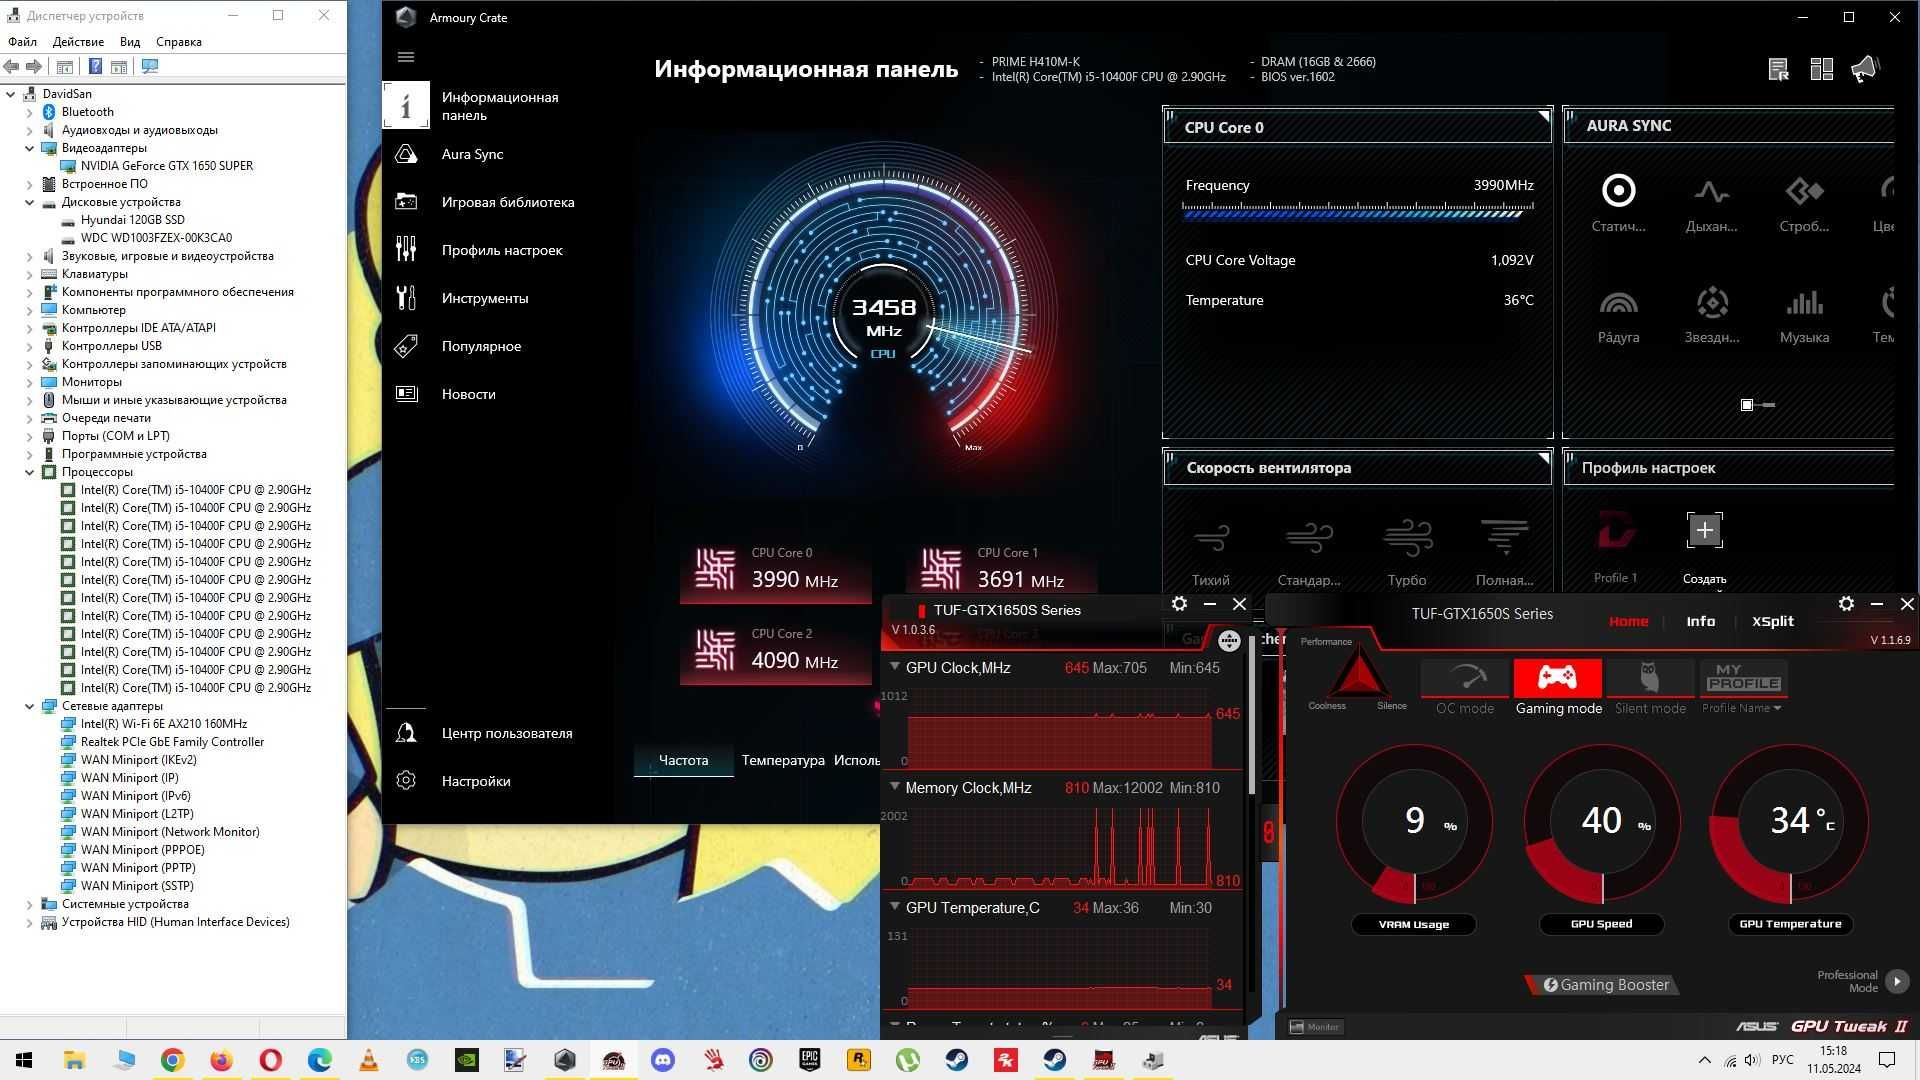
Task: Click the monitor layout round button
Action: pos(1229,641)
